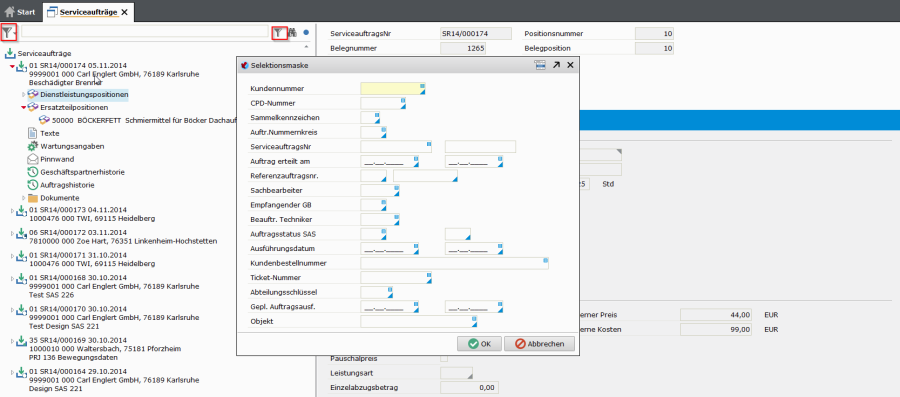900x397 pixels.
Task: Expand Dienstleistungspositionen node
Action: coord(24,94)
